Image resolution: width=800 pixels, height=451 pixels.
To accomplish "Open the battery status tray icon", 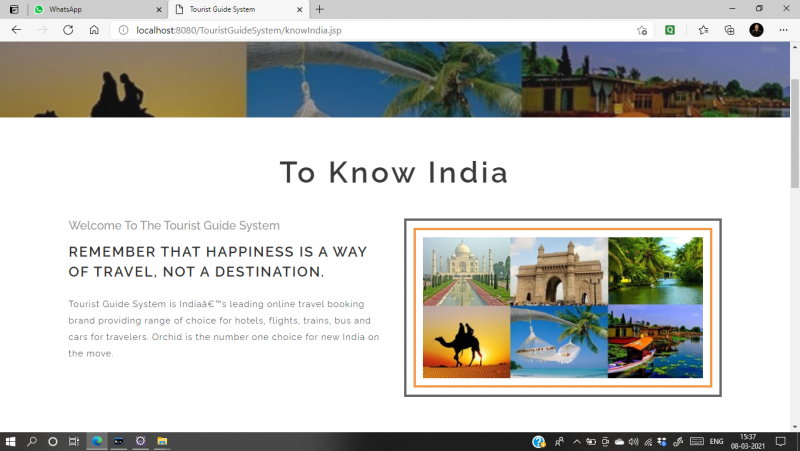I will [x=591, y=442].
